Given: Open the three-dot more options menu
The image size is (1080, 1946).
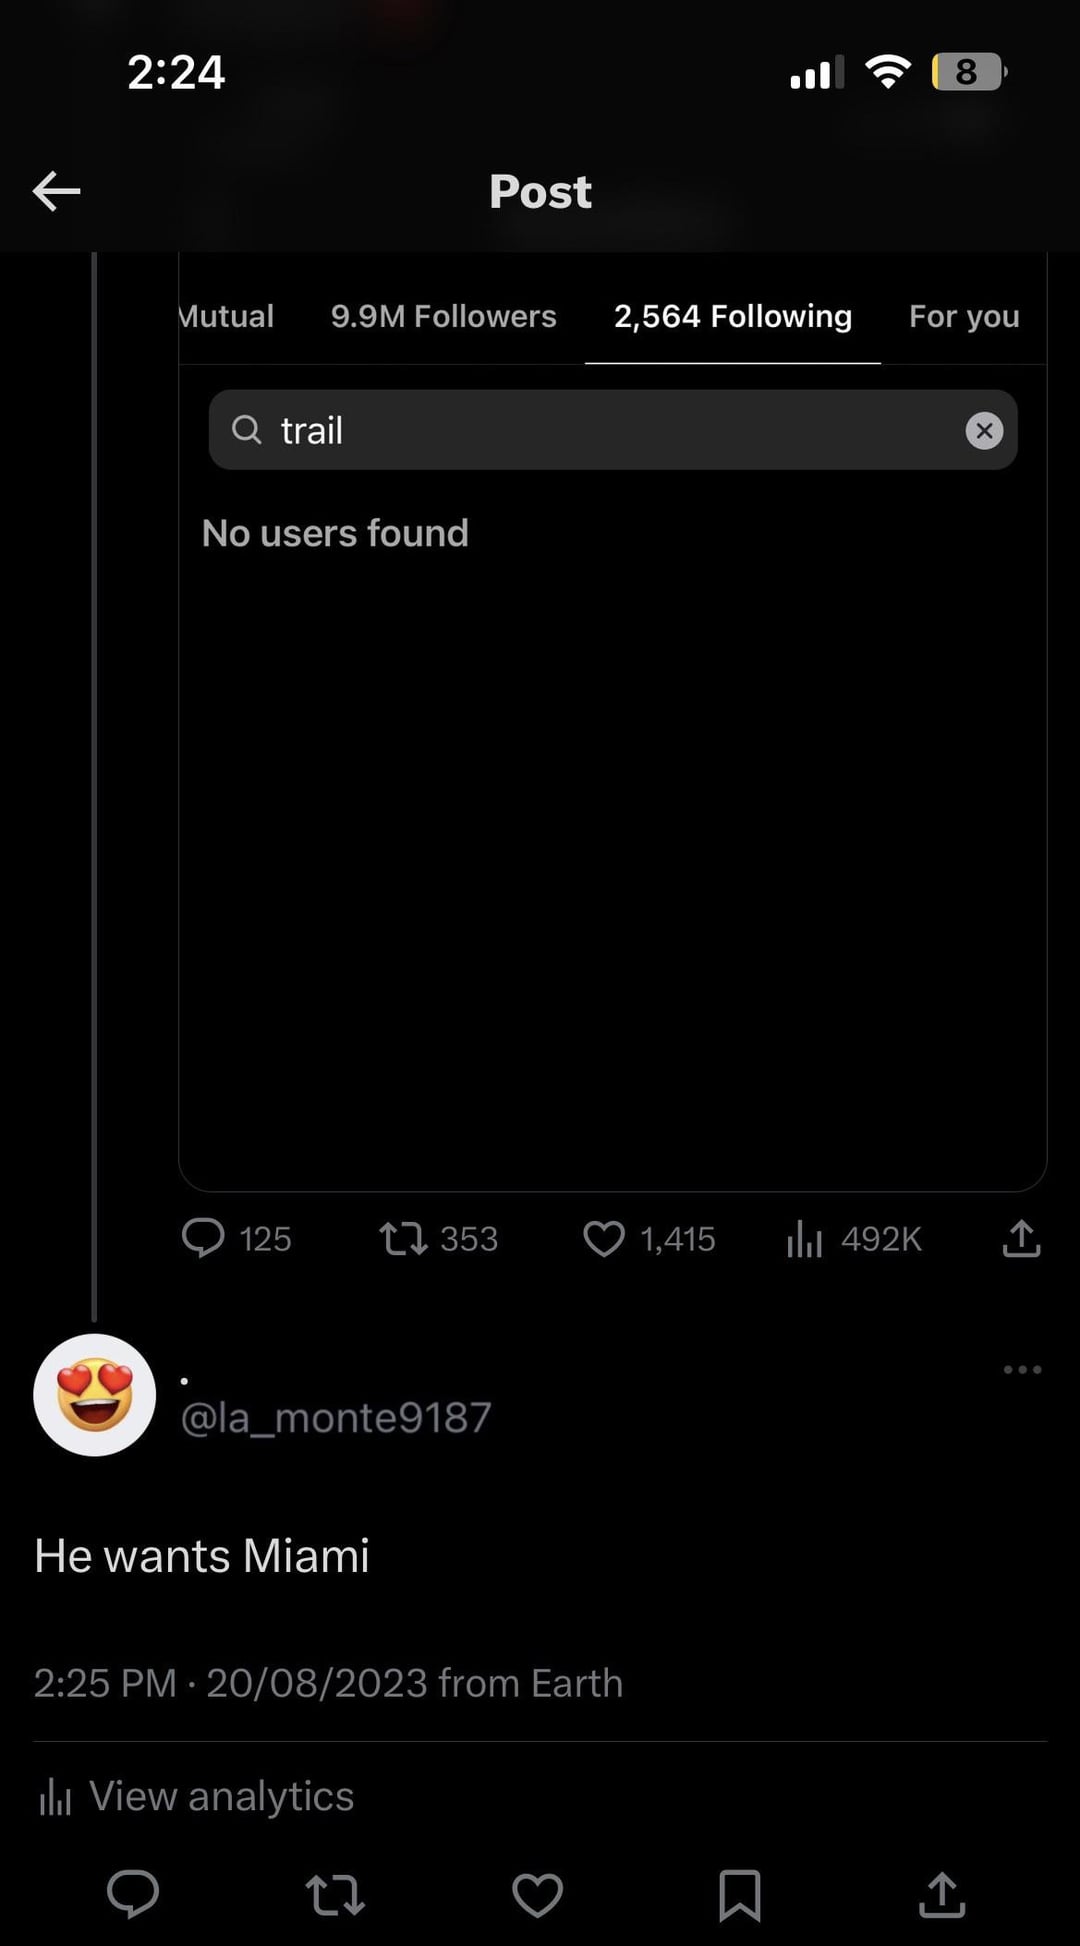Looking at the screenshot, I should (x=1022, y=1369).
